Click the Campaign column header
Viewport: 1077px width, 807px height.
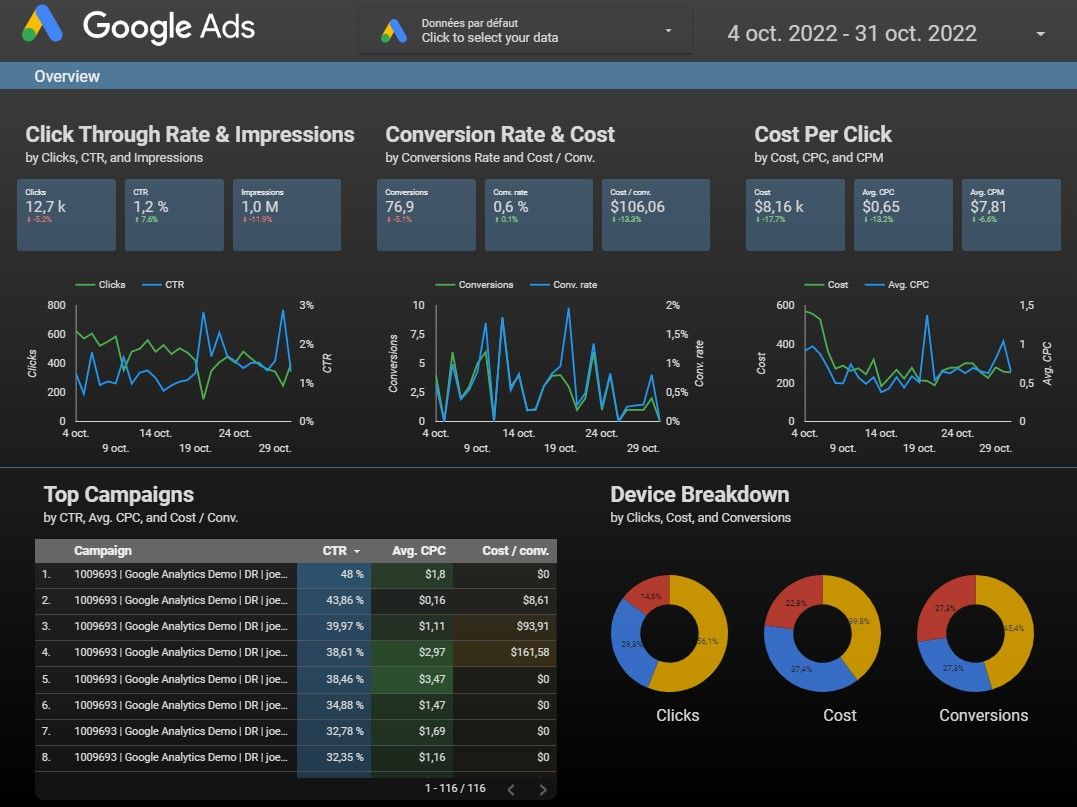[x=102, y=551]
